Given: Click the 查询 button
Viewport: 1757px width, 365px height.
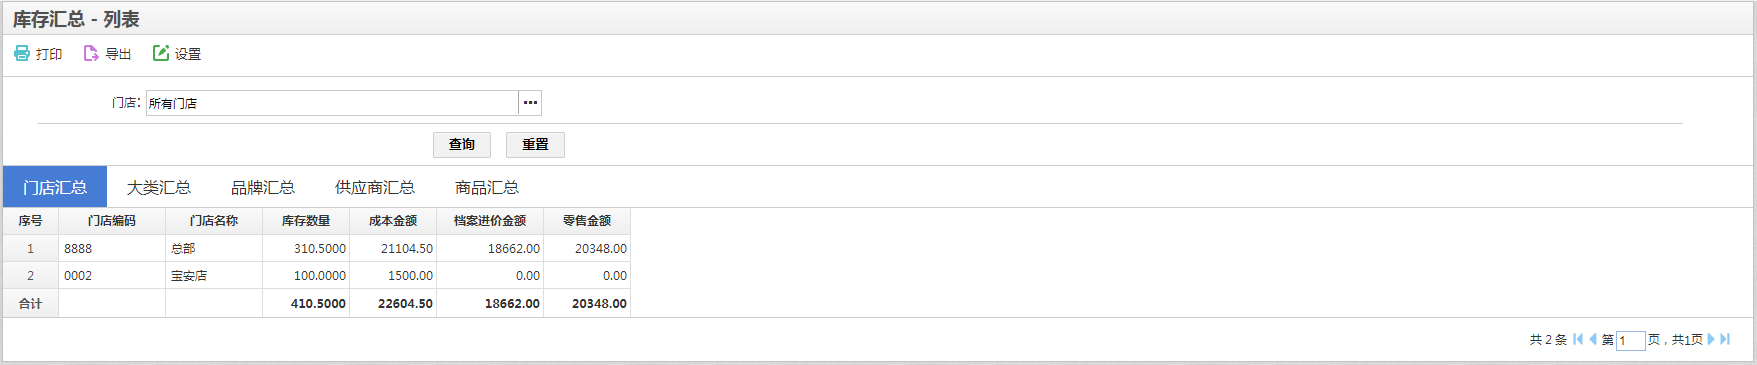Looking at the screenshot, I should tap(462, 145).
